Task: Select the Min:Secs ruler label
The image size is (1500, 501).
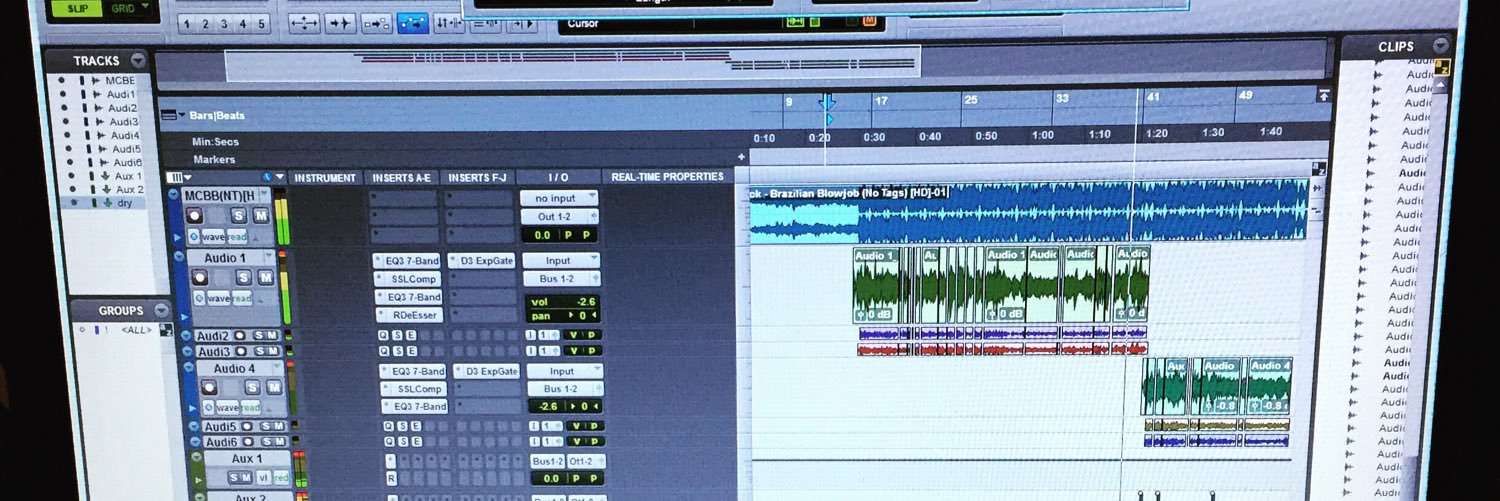Action: [216, 142]
